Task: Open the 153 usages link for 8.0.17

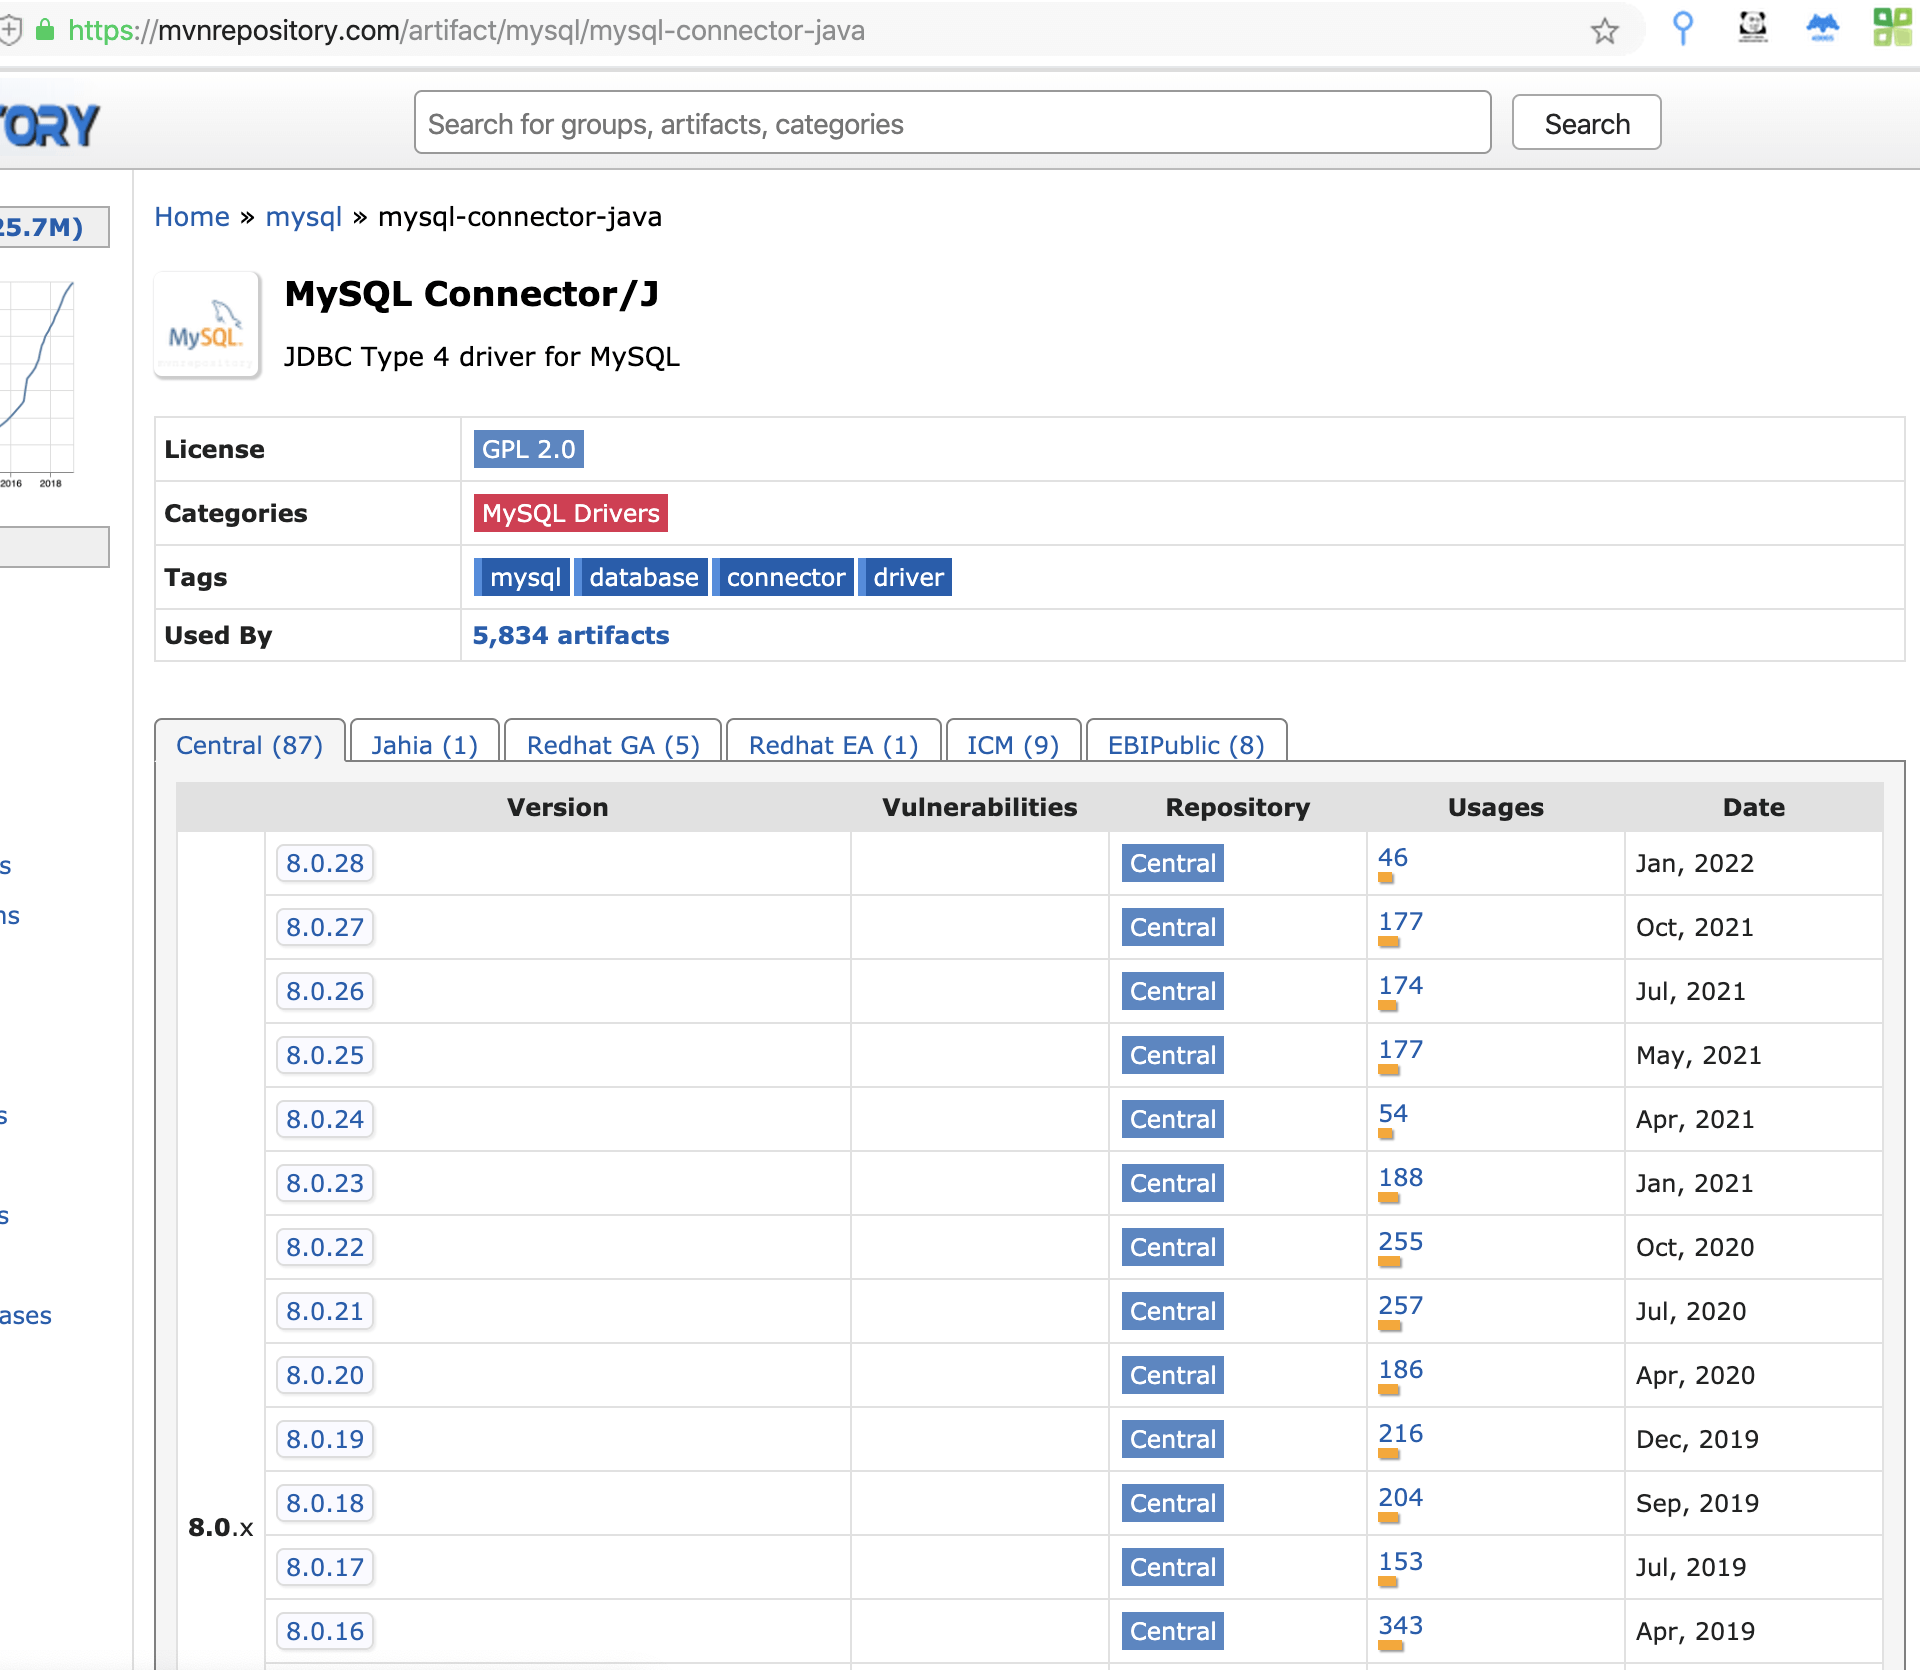Action: pos(1400,1562)
